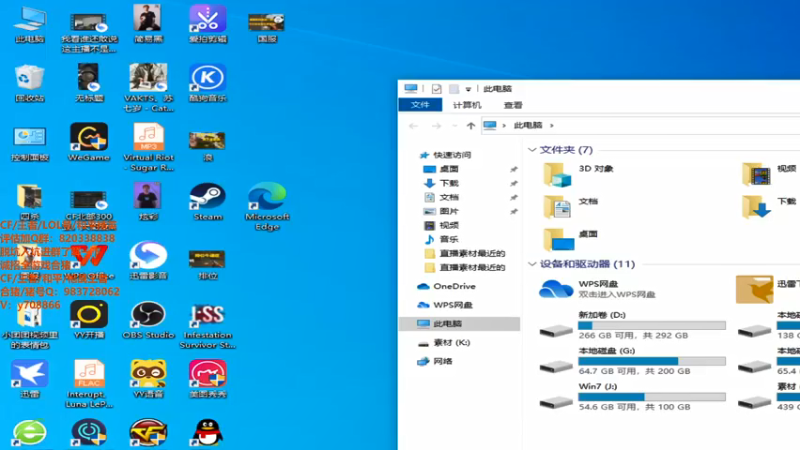This screenshot has width=800, height=450.
Task: Select the 小团团视频里的表情包 folder
Action: pos(30,328)
